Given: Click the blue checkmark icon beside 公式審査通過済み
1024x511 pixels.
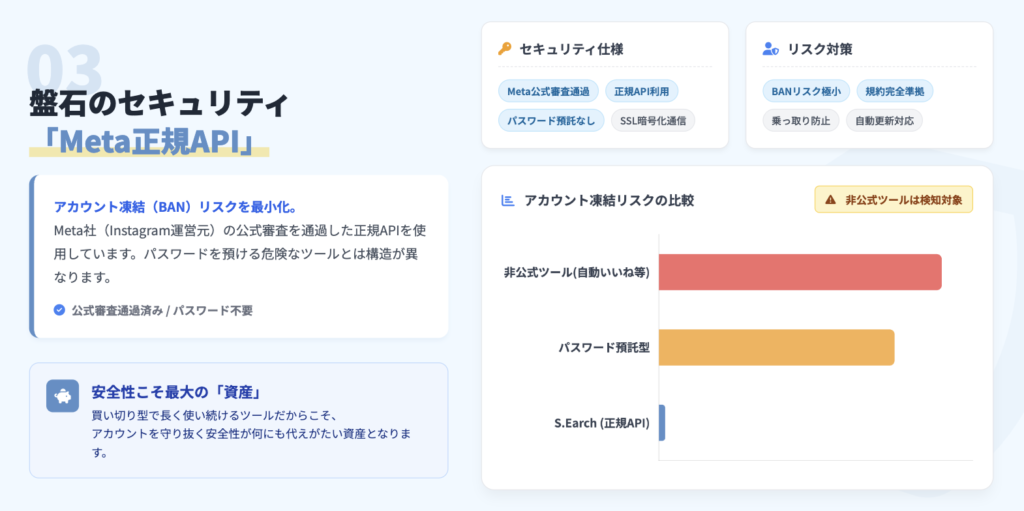Looking at the screenshot, I should pos(59,310).
